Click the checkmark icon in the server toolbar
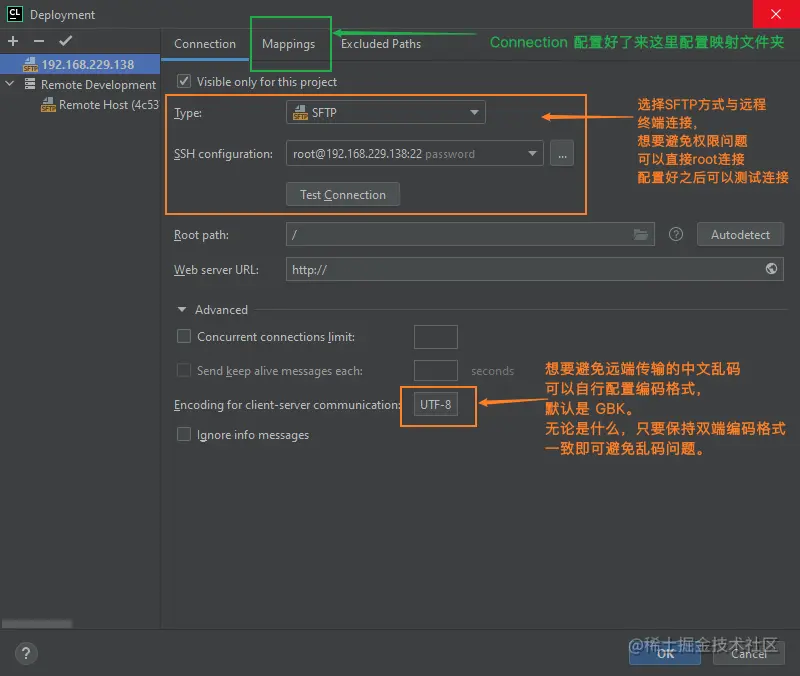 64,41
